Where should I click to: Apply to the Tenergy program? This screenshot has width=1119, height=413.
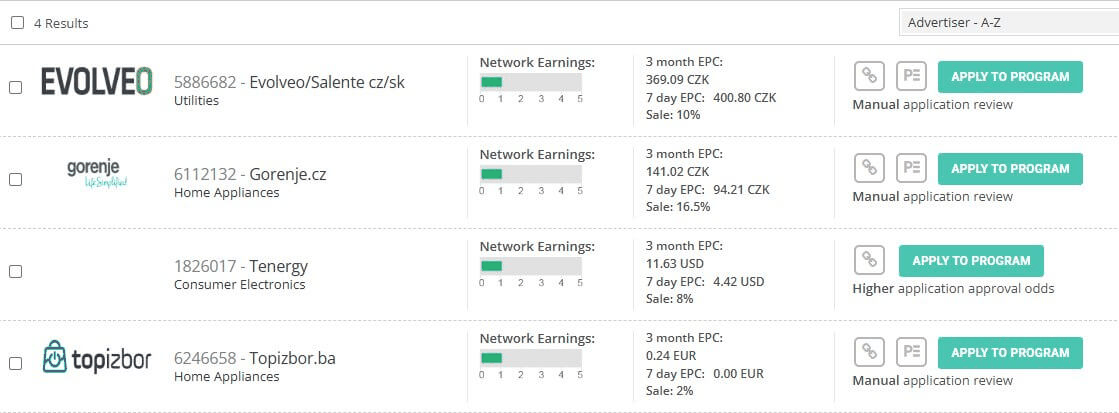tap(971, 260)
